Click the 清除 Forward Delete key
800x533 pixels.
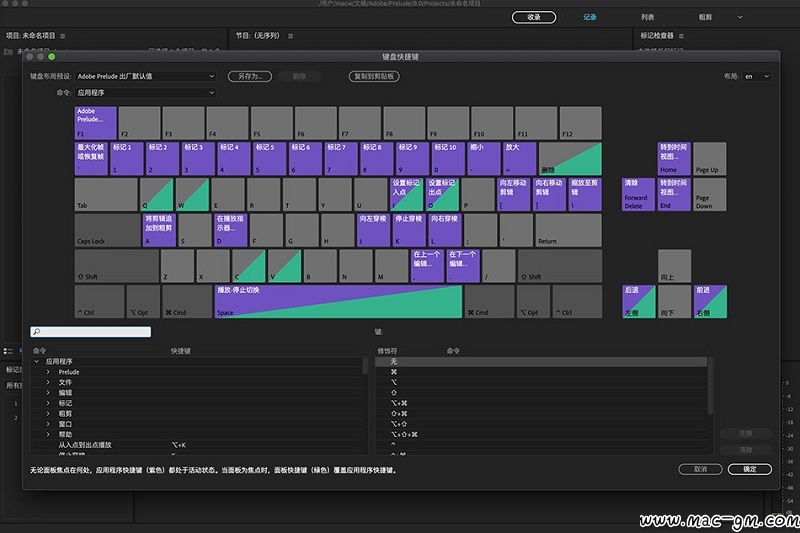click(x=638, y=194)
